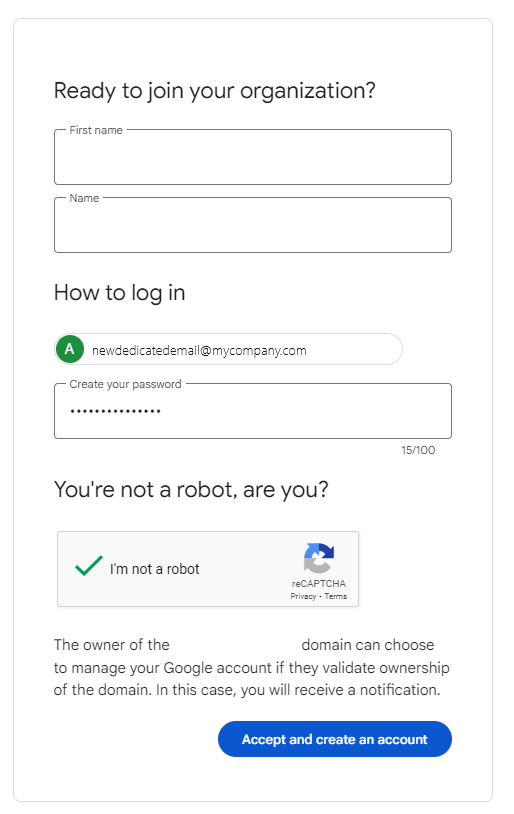Click the You're not a robot heading

191,490
